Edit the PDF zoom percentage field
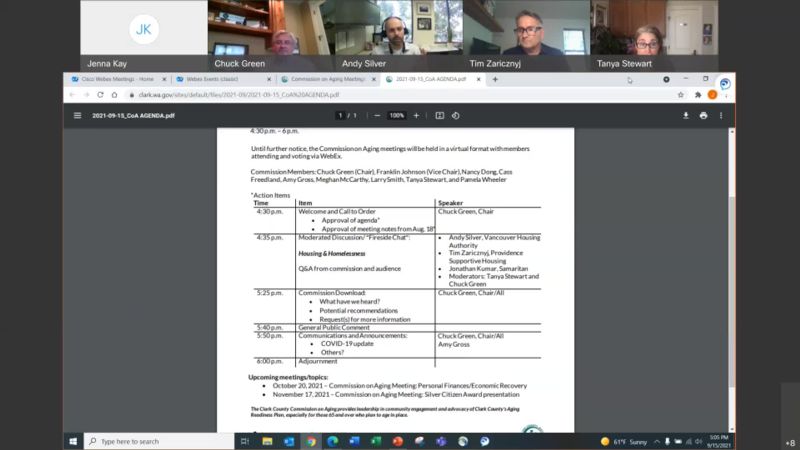The width and height of the screenshot is (800, 450). 397,115
